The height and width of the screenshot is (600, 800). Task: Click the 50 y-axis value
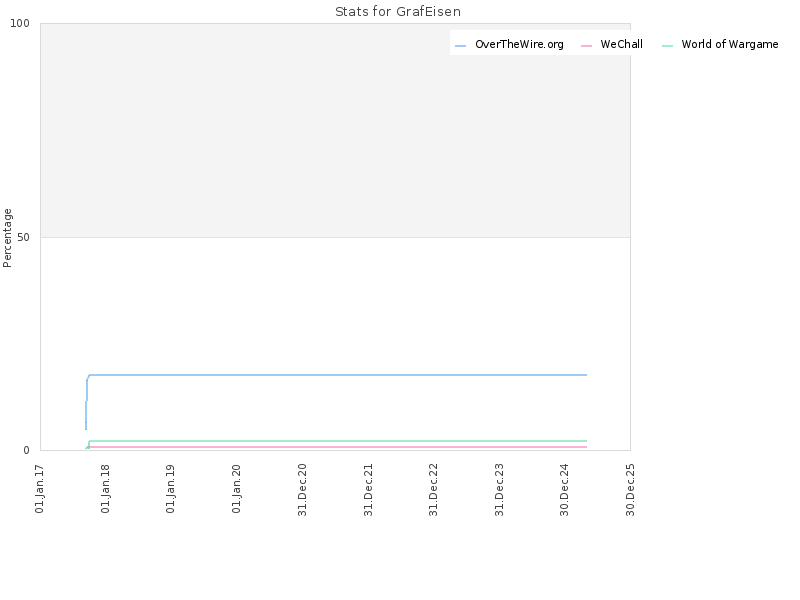pos(23,238)
